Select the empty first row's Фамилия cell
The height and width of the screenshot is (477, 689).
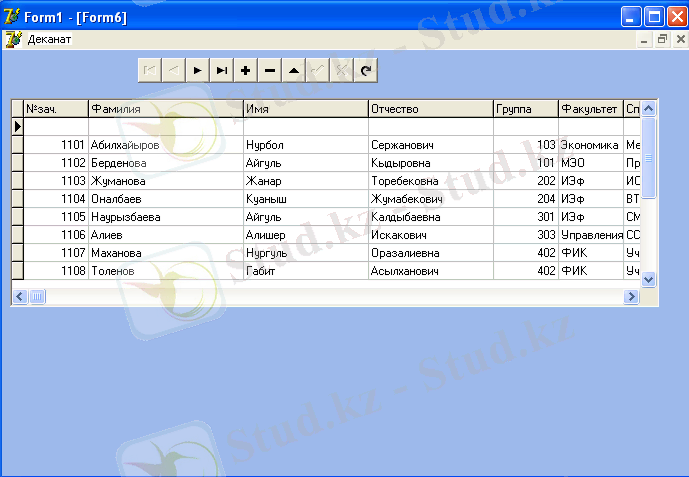(x=166, y=127)
